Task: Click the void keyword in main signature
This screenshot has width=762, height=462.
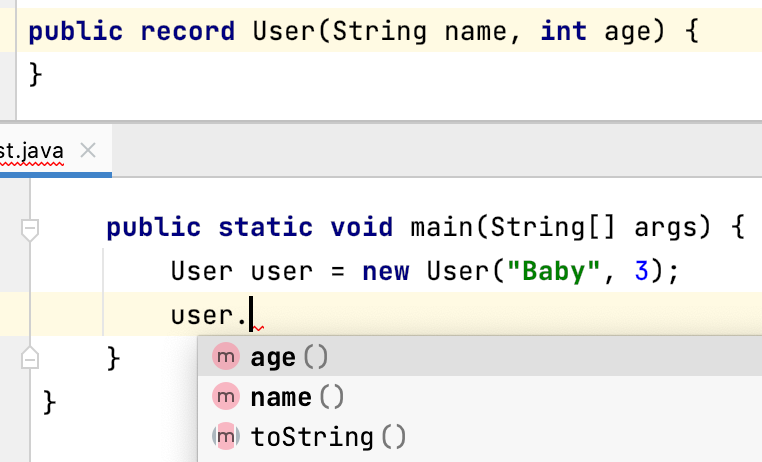Action: (362, 228)
